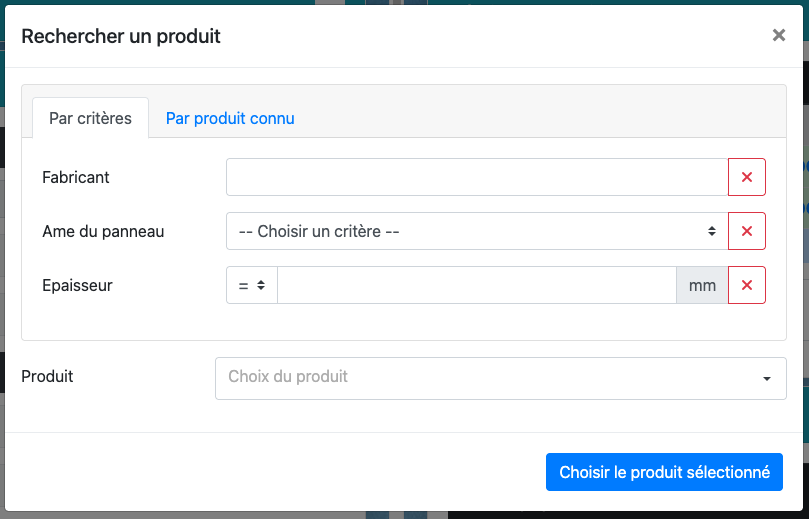
Task: Close the Rechercher un produit dialog
Action: [x=779, y=36]
